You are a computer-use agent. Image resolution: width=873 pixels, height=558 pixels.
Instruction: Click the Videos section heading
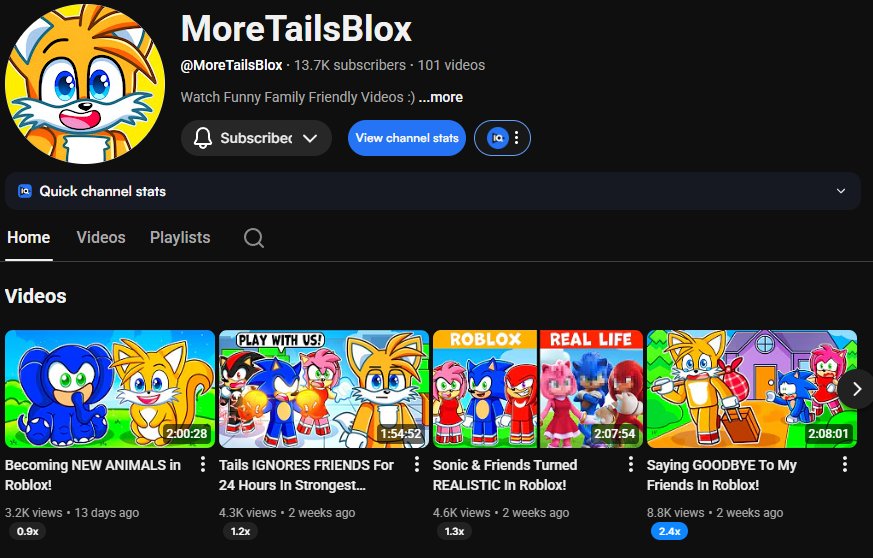click(36, 296)
